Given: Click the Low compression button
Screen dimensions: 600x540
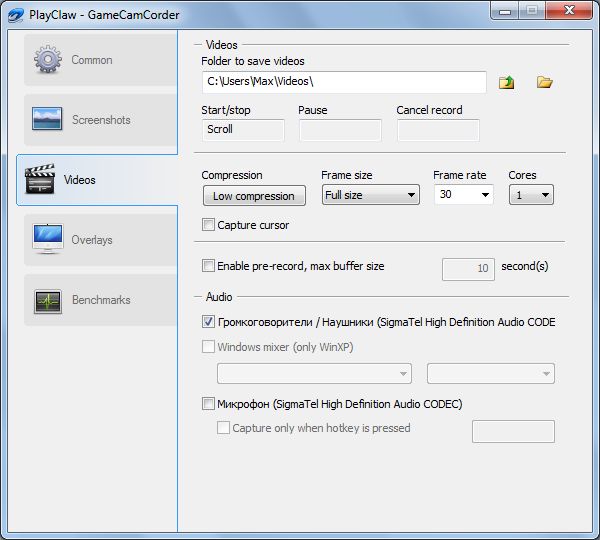Looking at the screenshot, I should (x=254, y=196).
